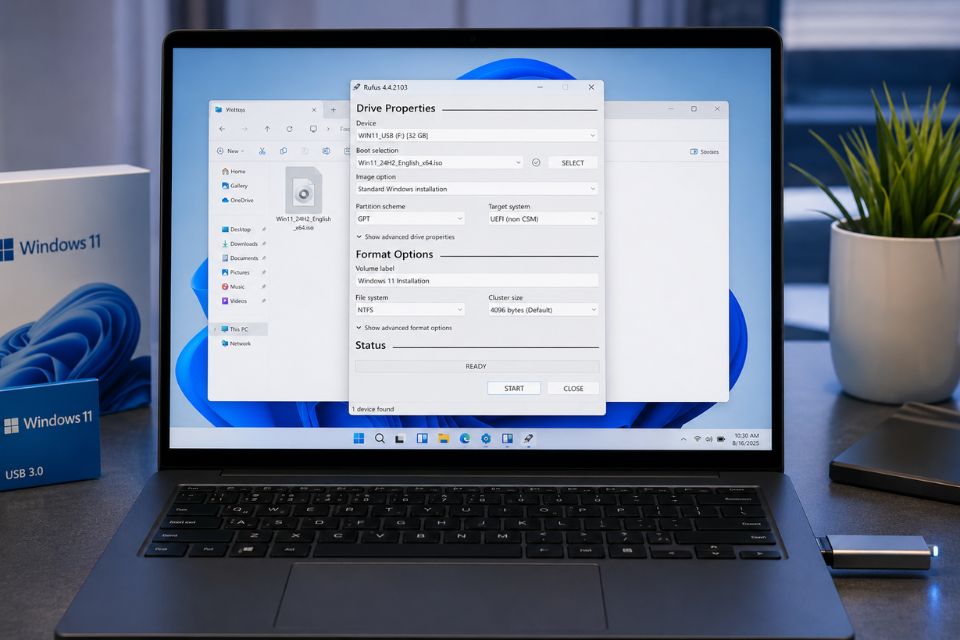
Task: Open the taskbar clock and date
Action: point(746,439)
